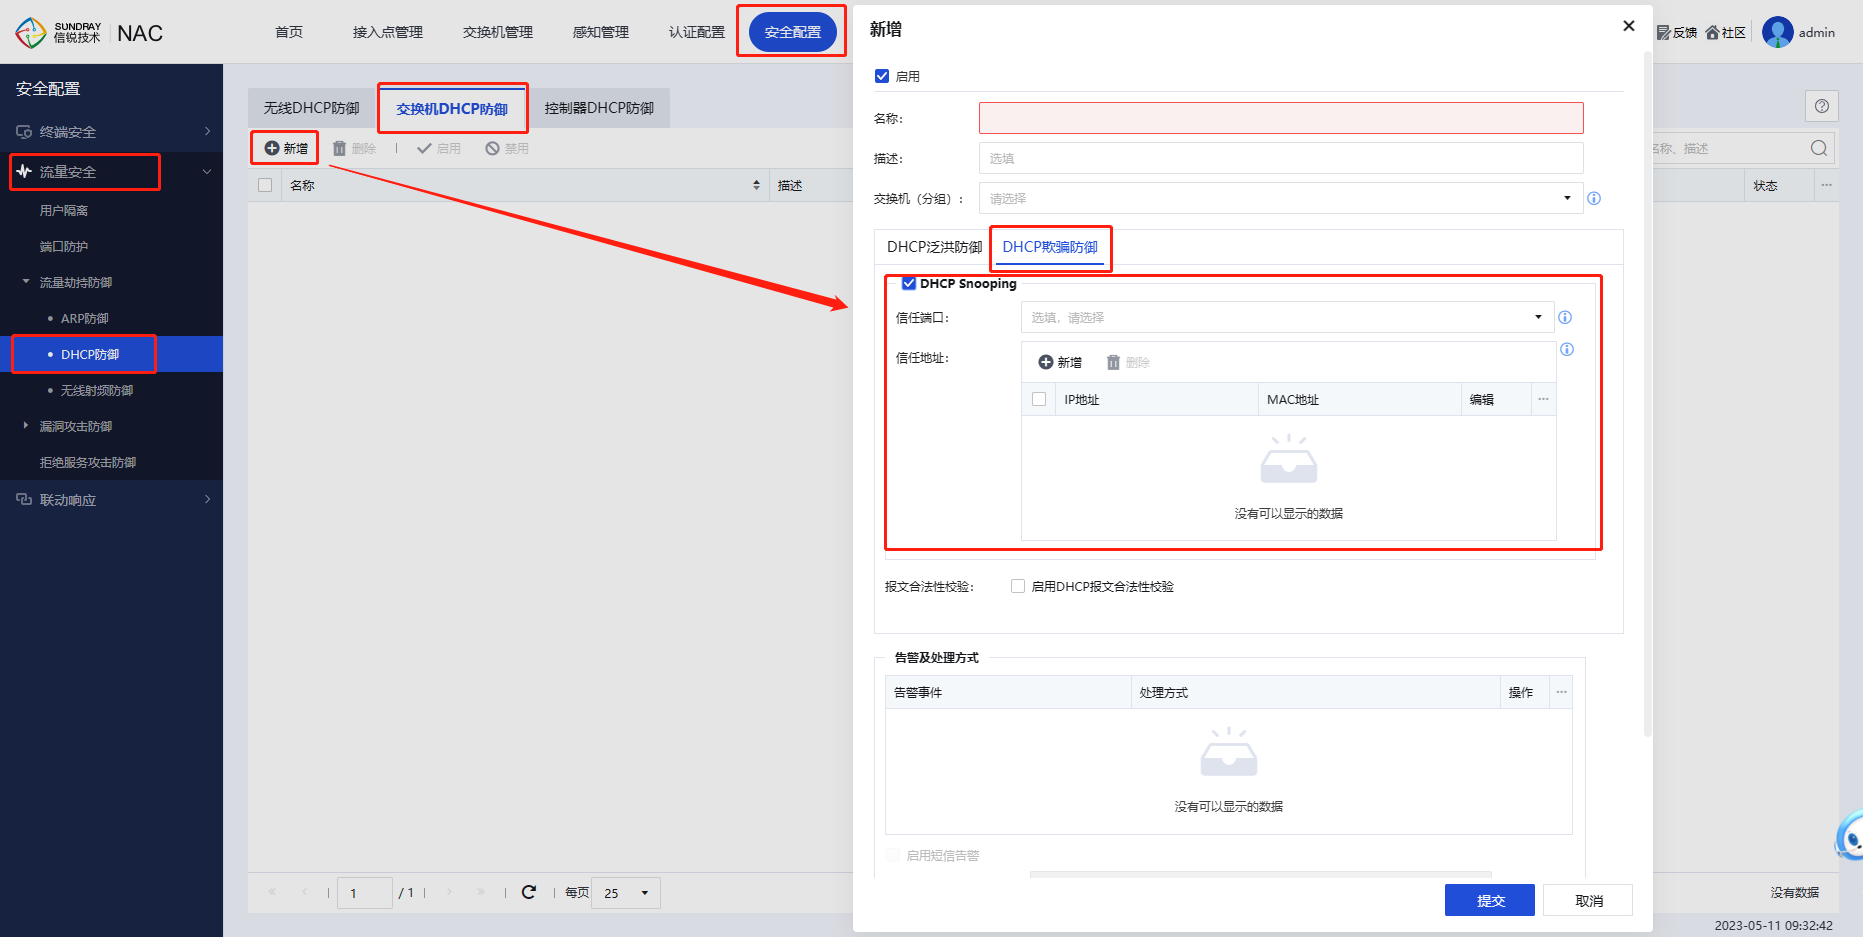Image resolution: width=1863 pixels, height=937 pixels.
Task: Open the 交换机管理 top menu
Action: (x=498, y=32)
